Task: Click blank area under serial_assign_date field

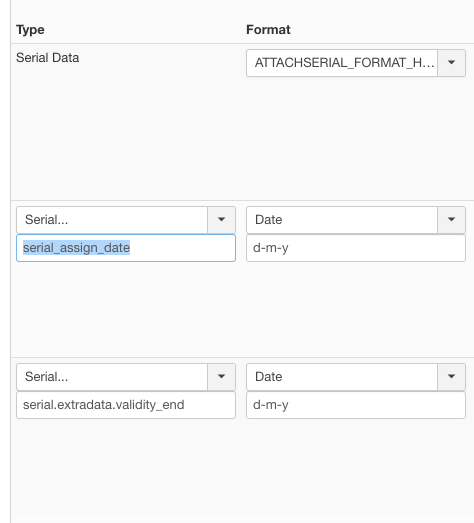Action: 126,309
